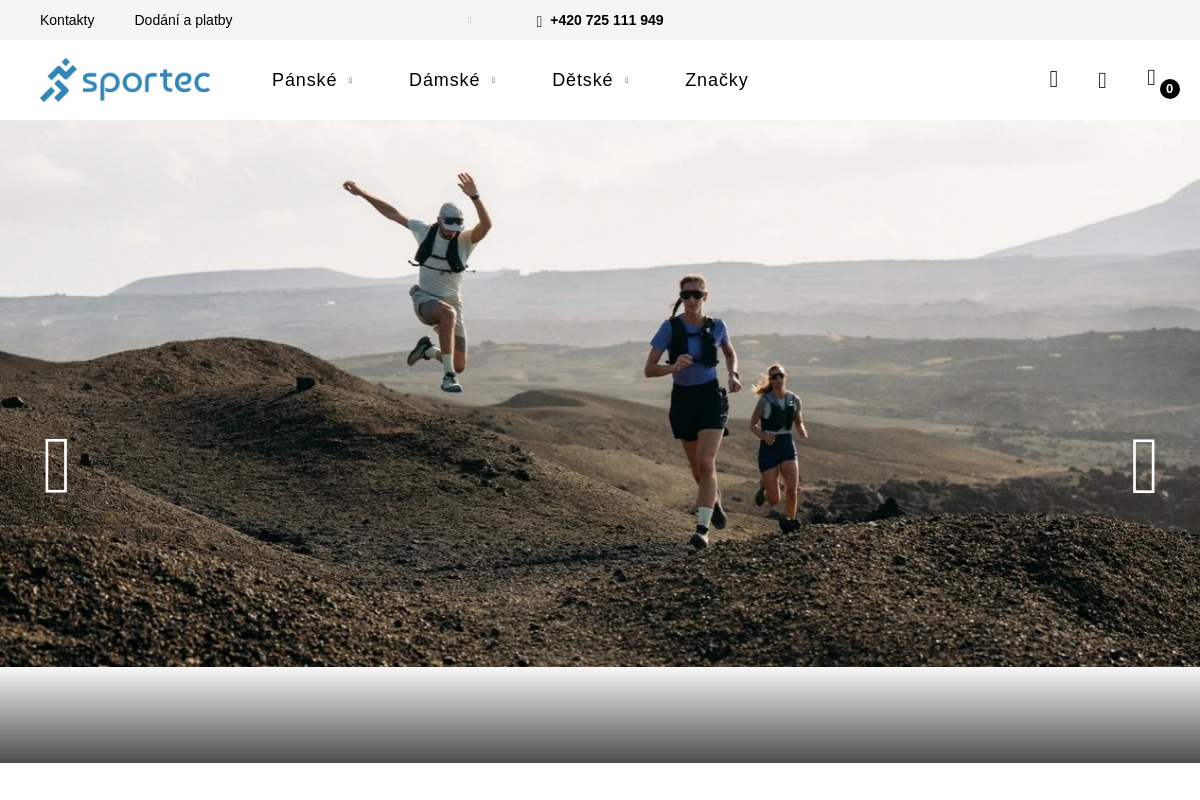
Task: Click the Sportec logo
Action: 125,80
